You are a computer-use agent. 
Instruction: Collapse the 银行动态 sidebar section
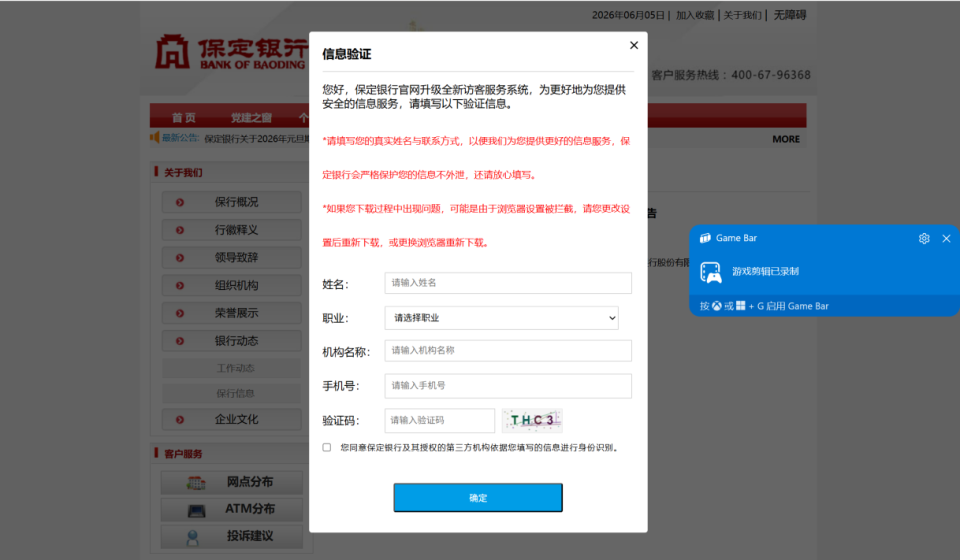[x=231, y=341]
